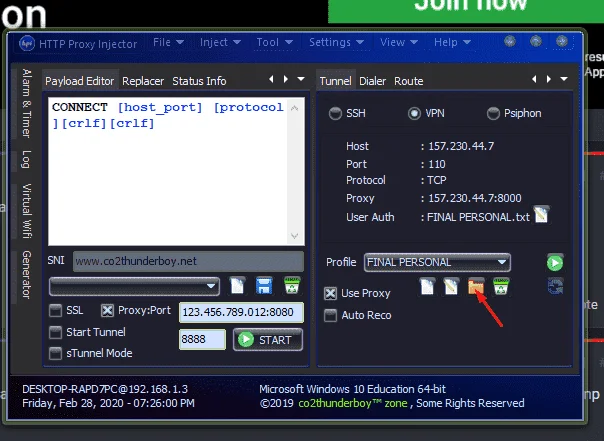
Task: Click the refresh arrows icon below green play
Action: (555, 287)
